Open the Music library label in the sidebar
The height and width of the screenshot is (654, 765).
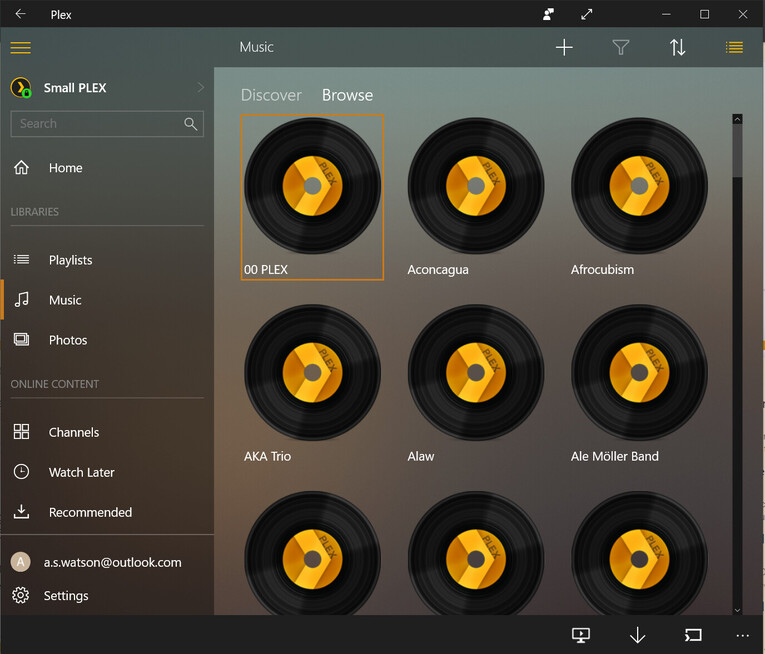coord(65,300)
